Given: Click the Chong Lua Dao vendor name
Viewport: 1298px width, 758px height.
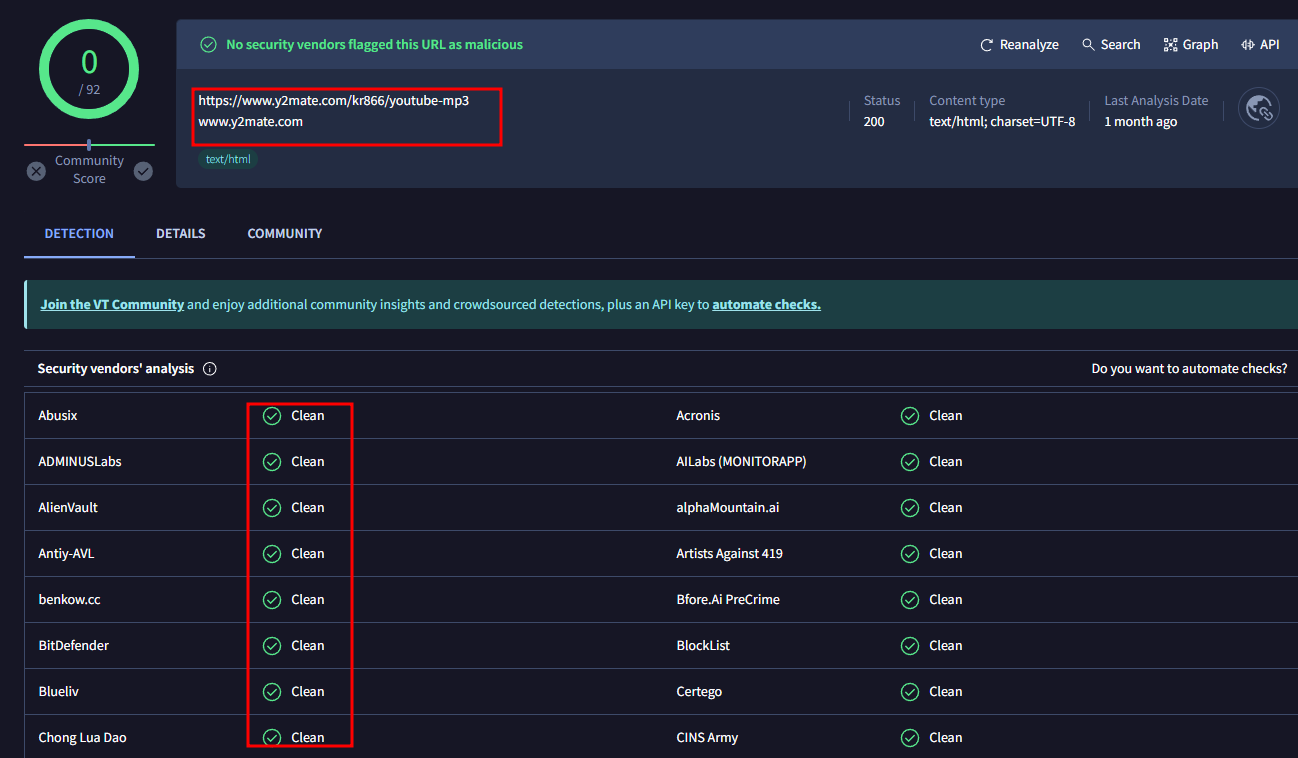Looking at the screenshot, I should coord(82,737).
